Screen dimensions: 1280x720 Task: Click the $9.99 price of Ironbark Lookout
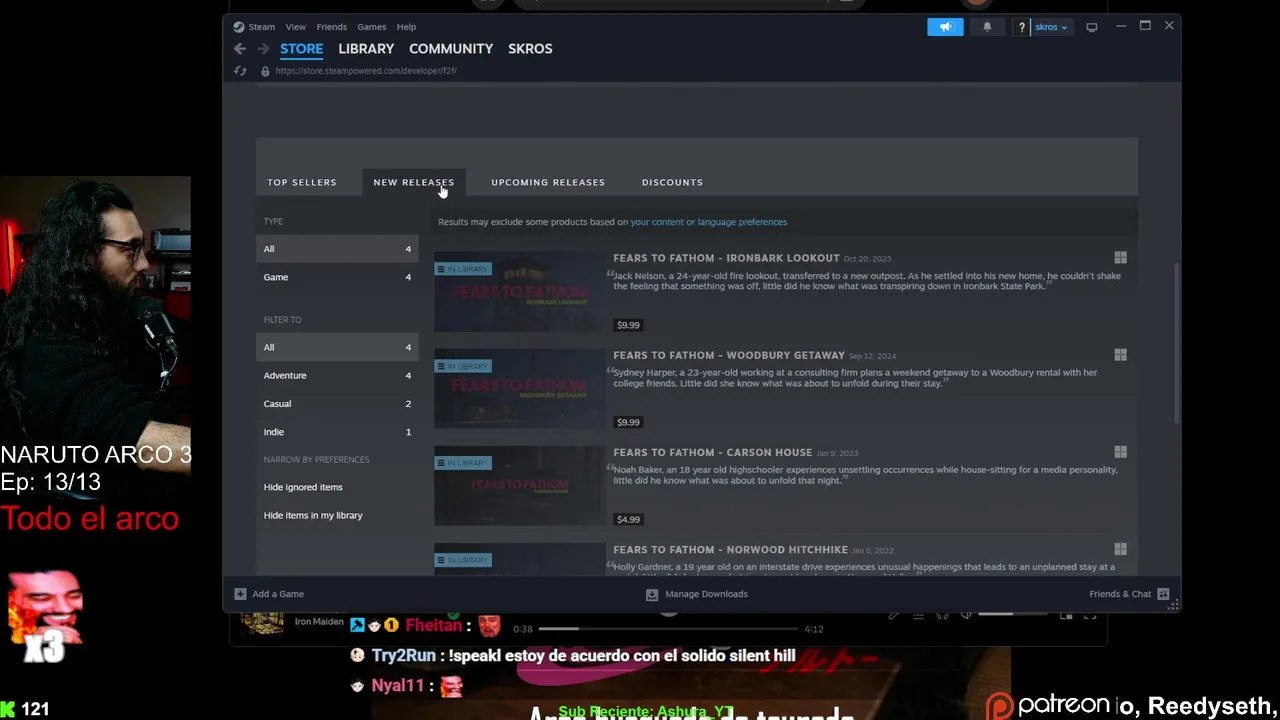628,325
